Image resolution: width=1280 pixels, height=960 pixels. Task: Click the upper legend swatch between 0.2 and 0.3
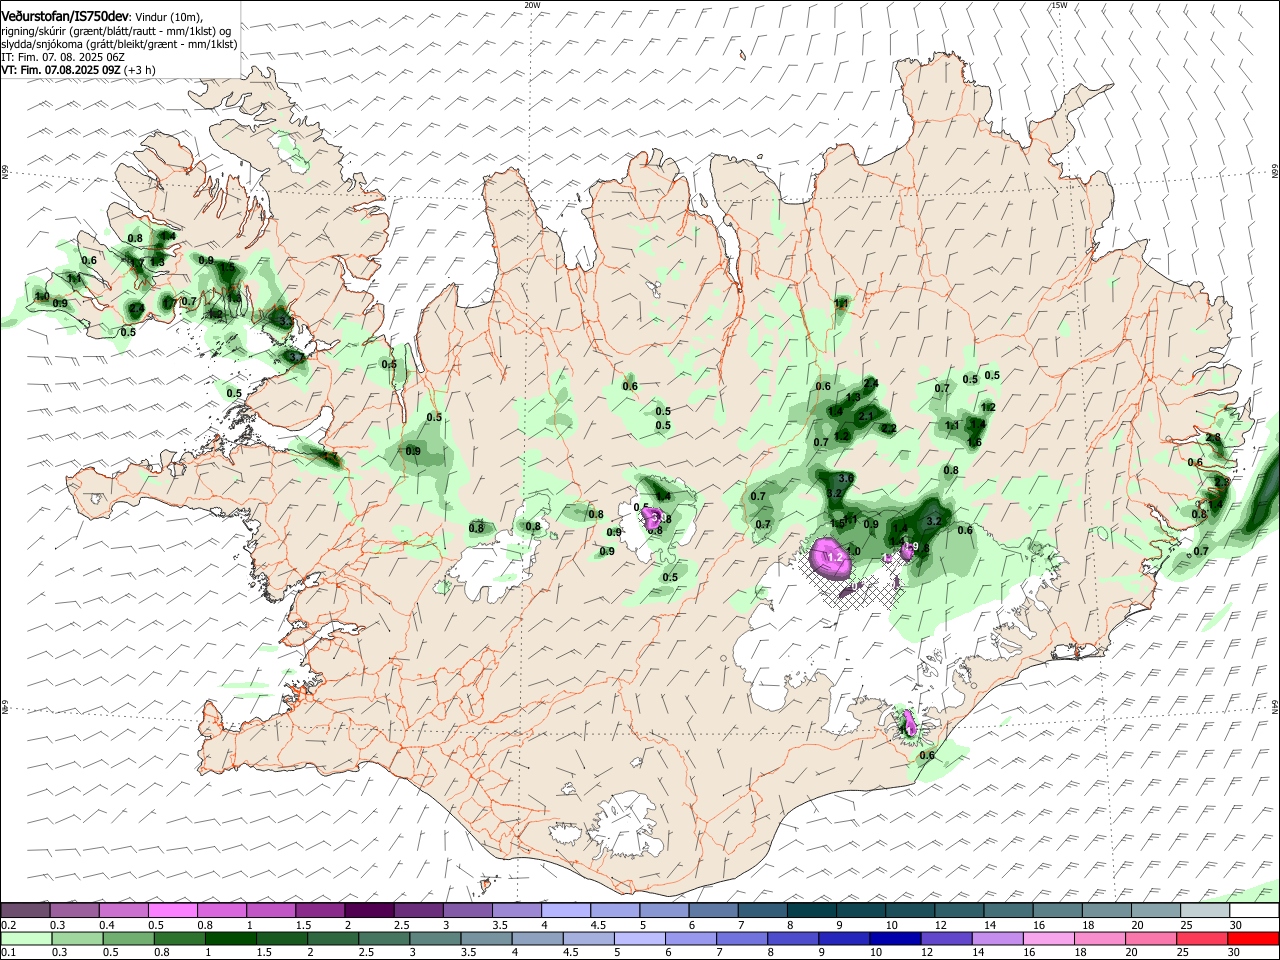pos(26,911)
